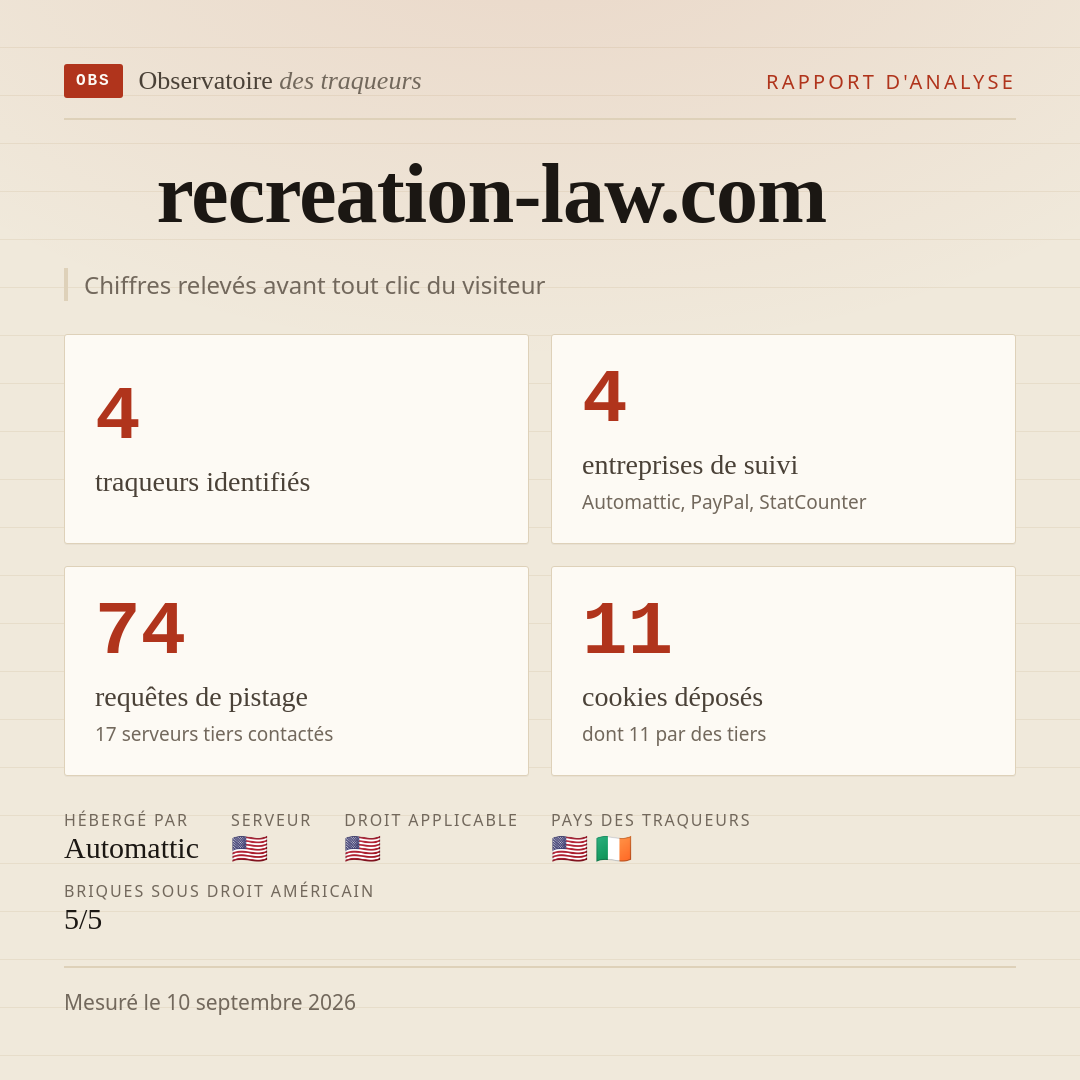This screenshot has height=1080, width=1080.
Task: Click the 4 above traqueurs identifiés
Action: 118,413
